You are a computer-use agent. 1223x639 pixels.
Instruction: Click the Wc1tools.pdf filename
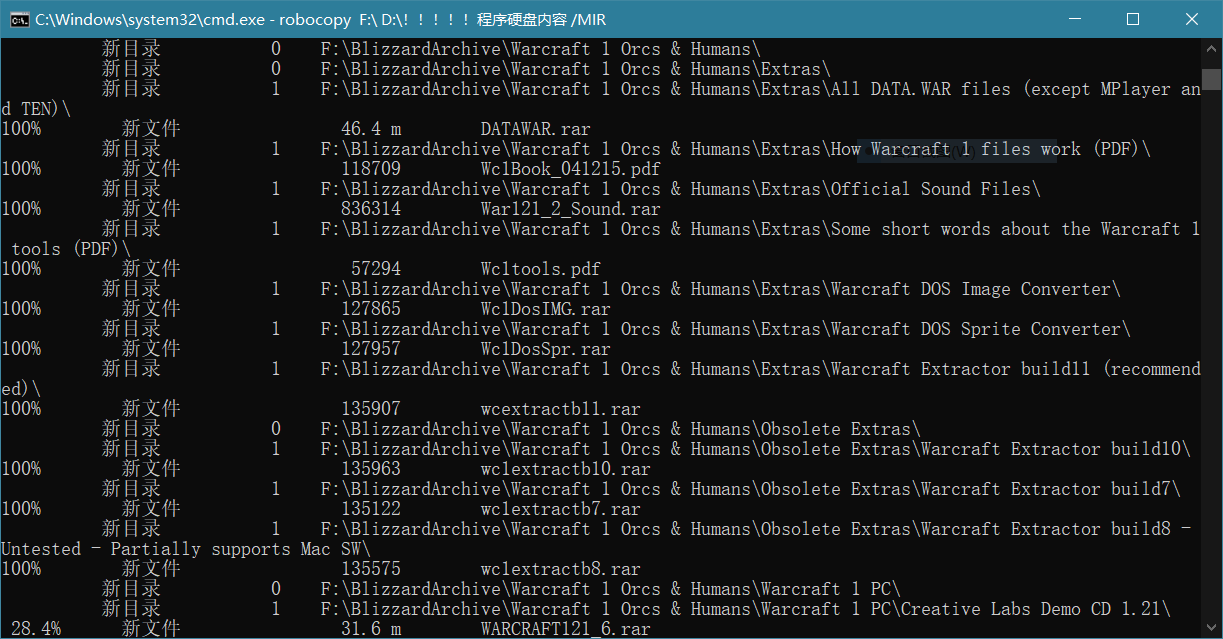pos(540,269)
